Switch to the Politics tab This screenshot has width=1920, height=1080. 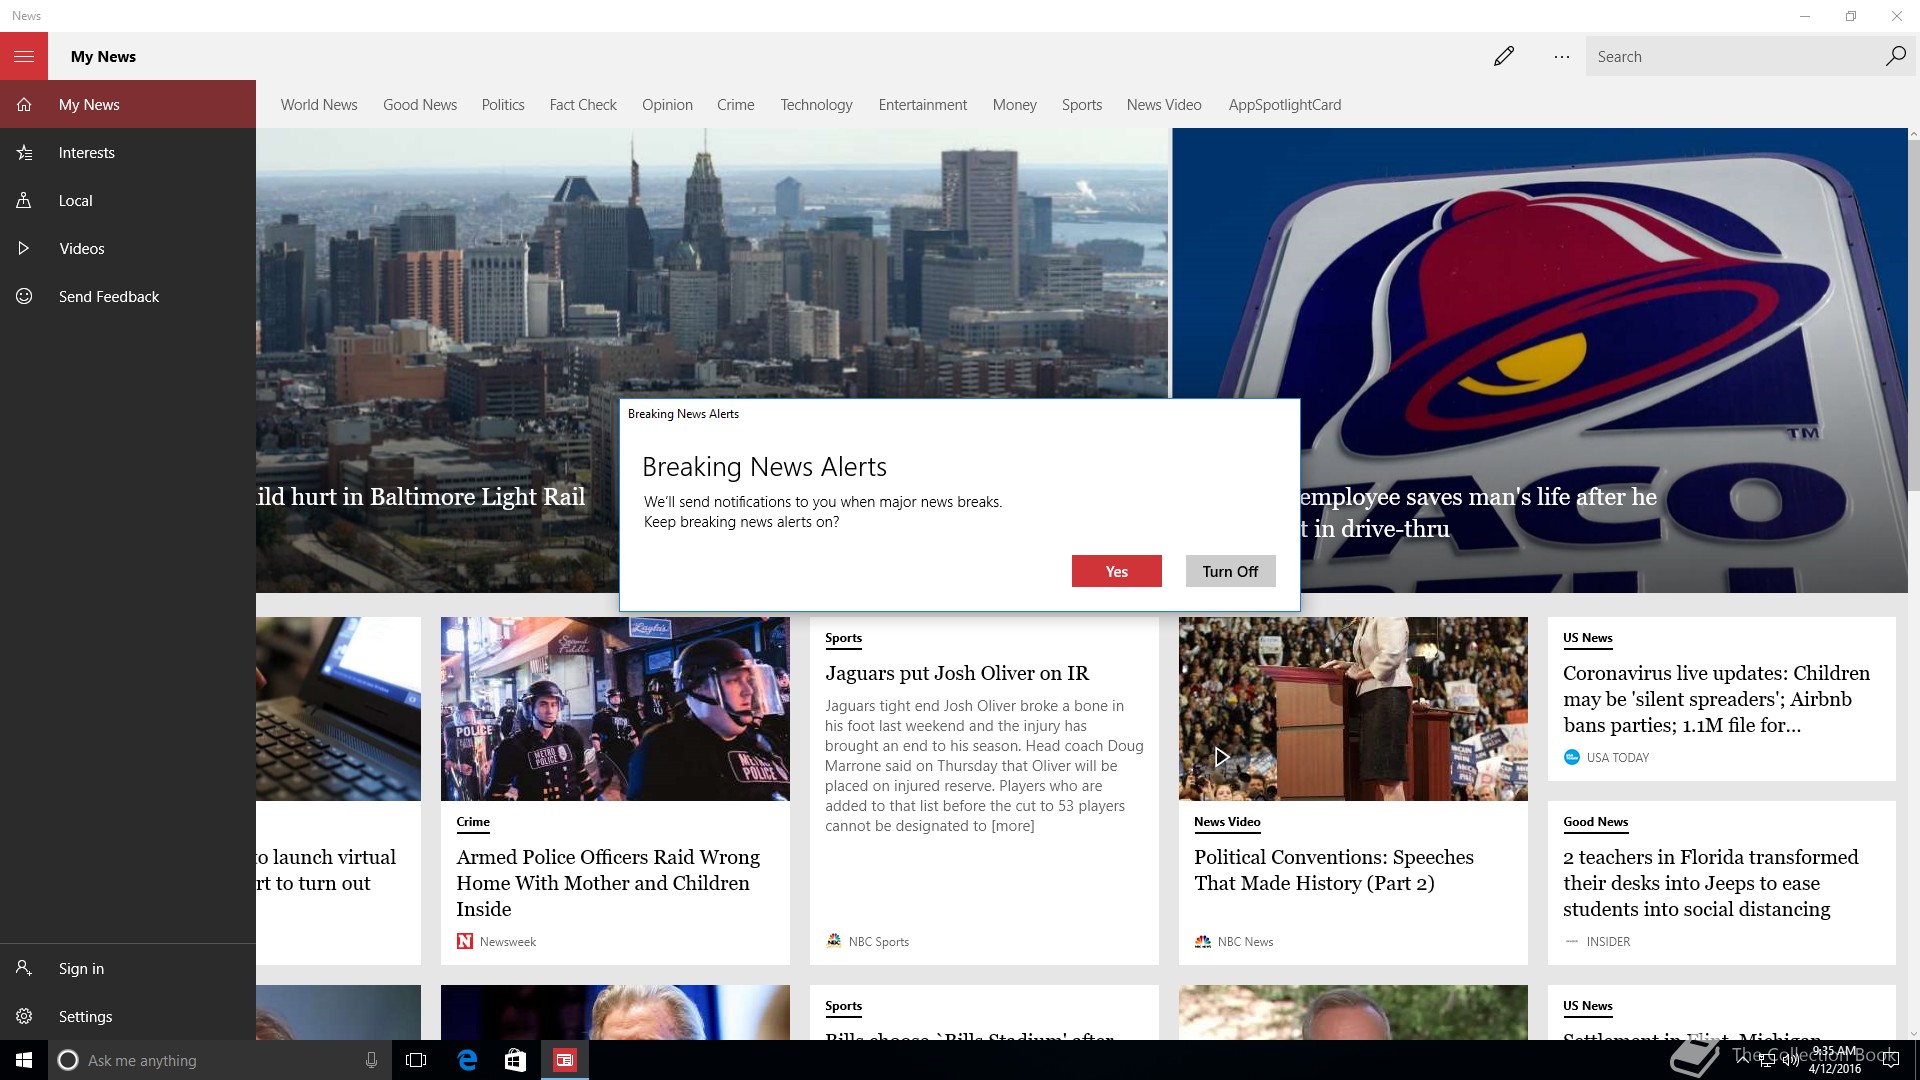point(503,104)
